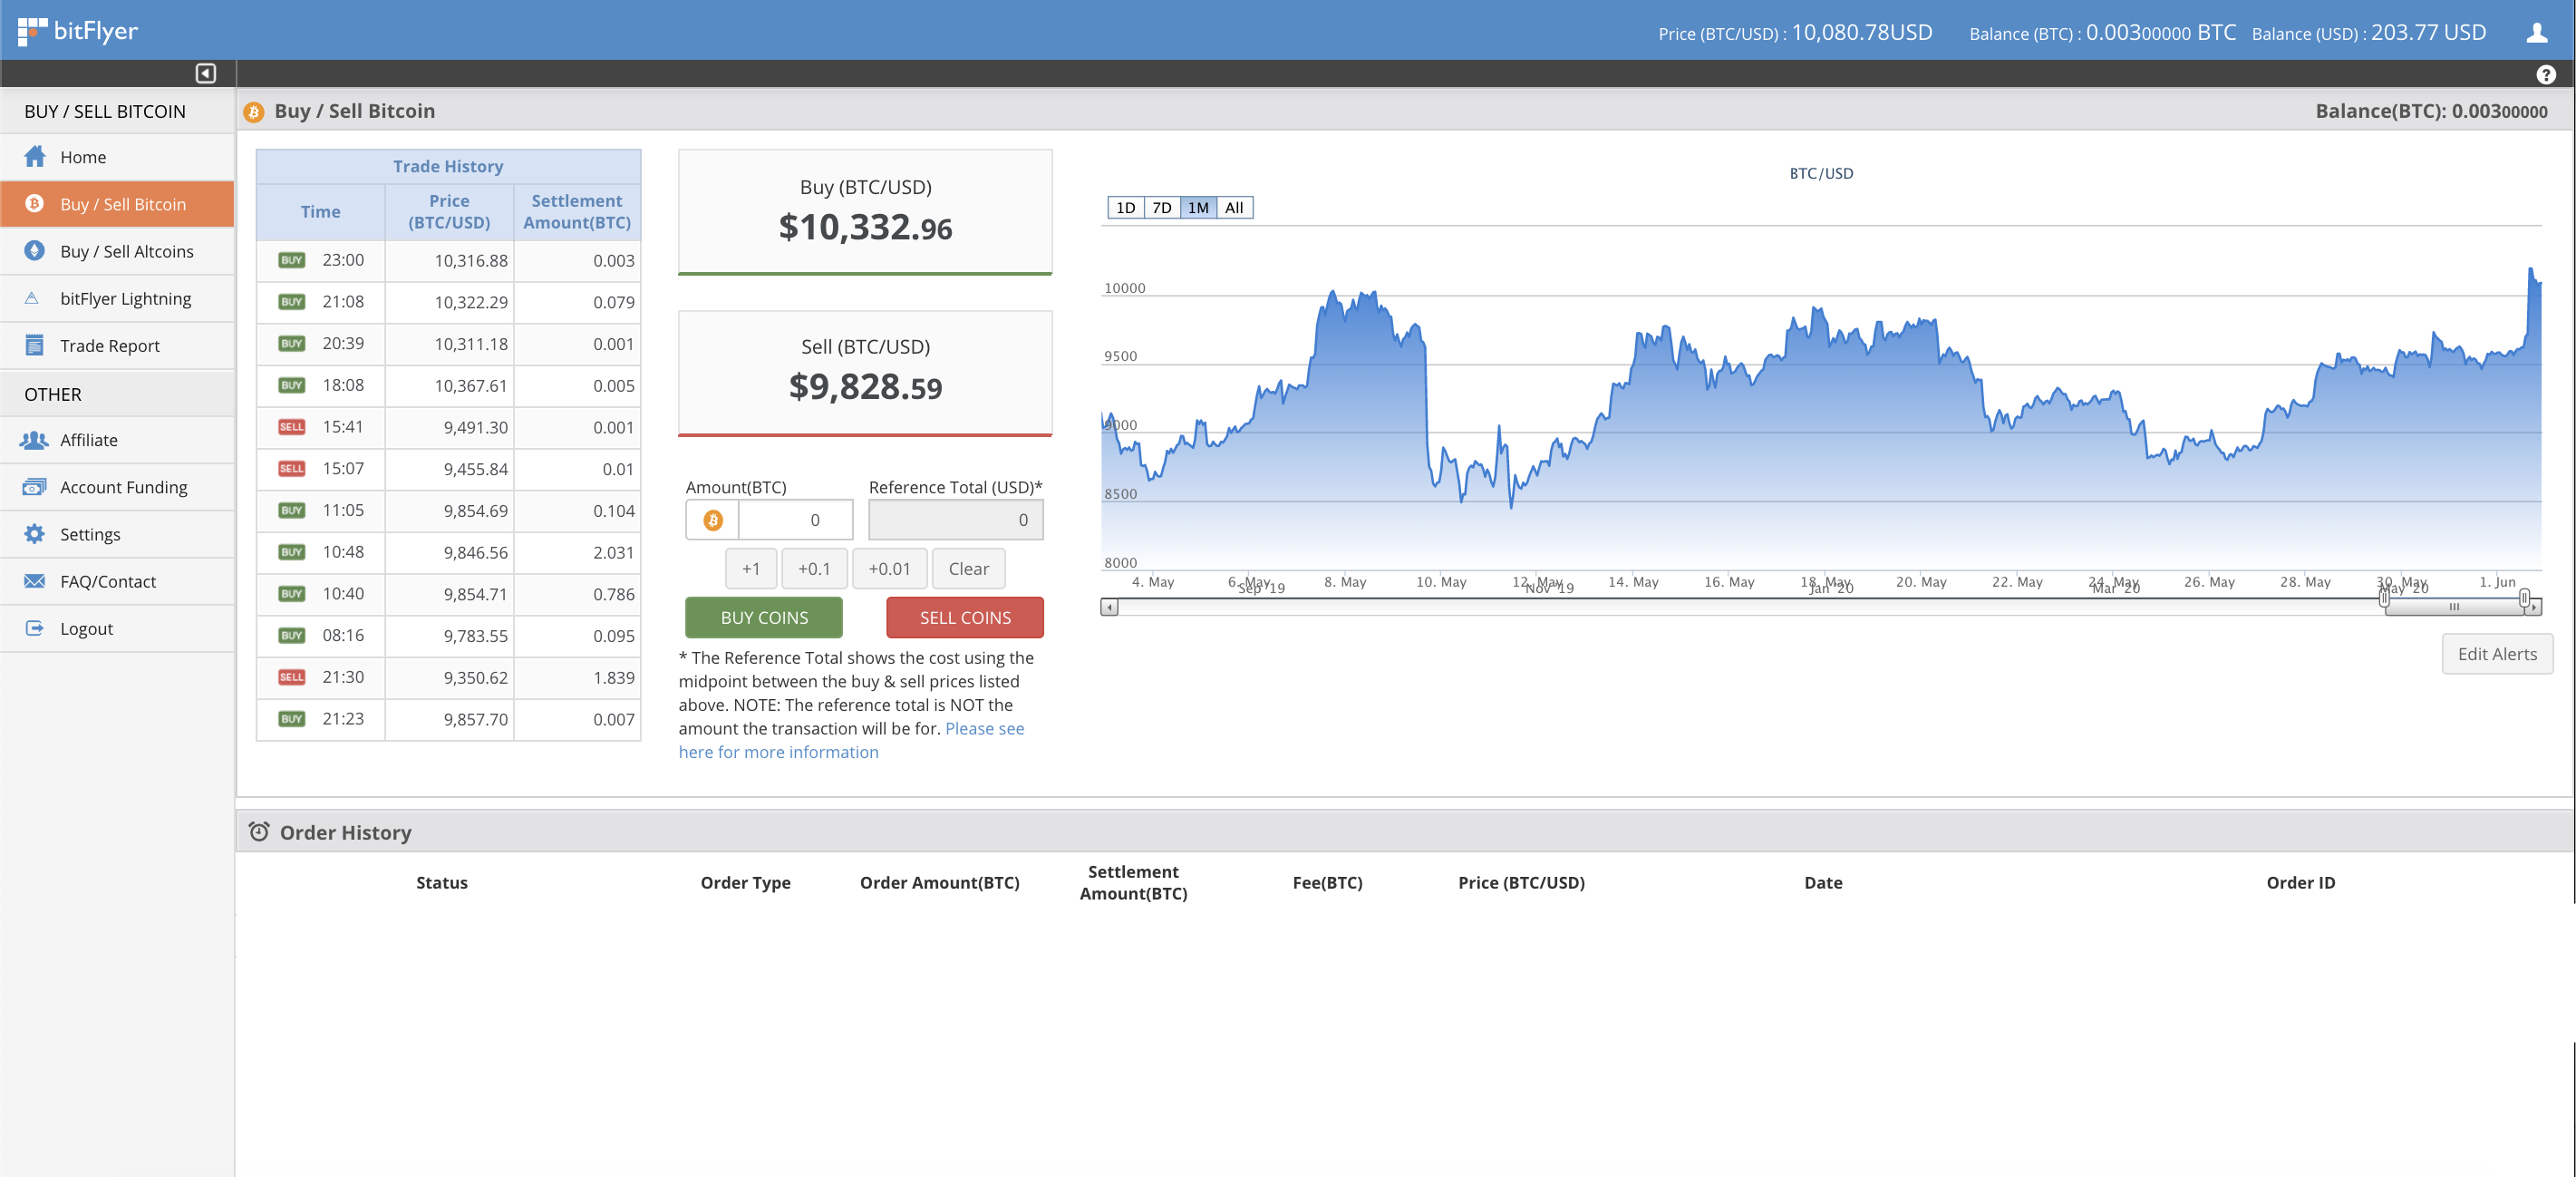The image size is (2576, 1177).
Task: Click the FAQ/Contact envelope icon
Action: click(x=35, y=581)
